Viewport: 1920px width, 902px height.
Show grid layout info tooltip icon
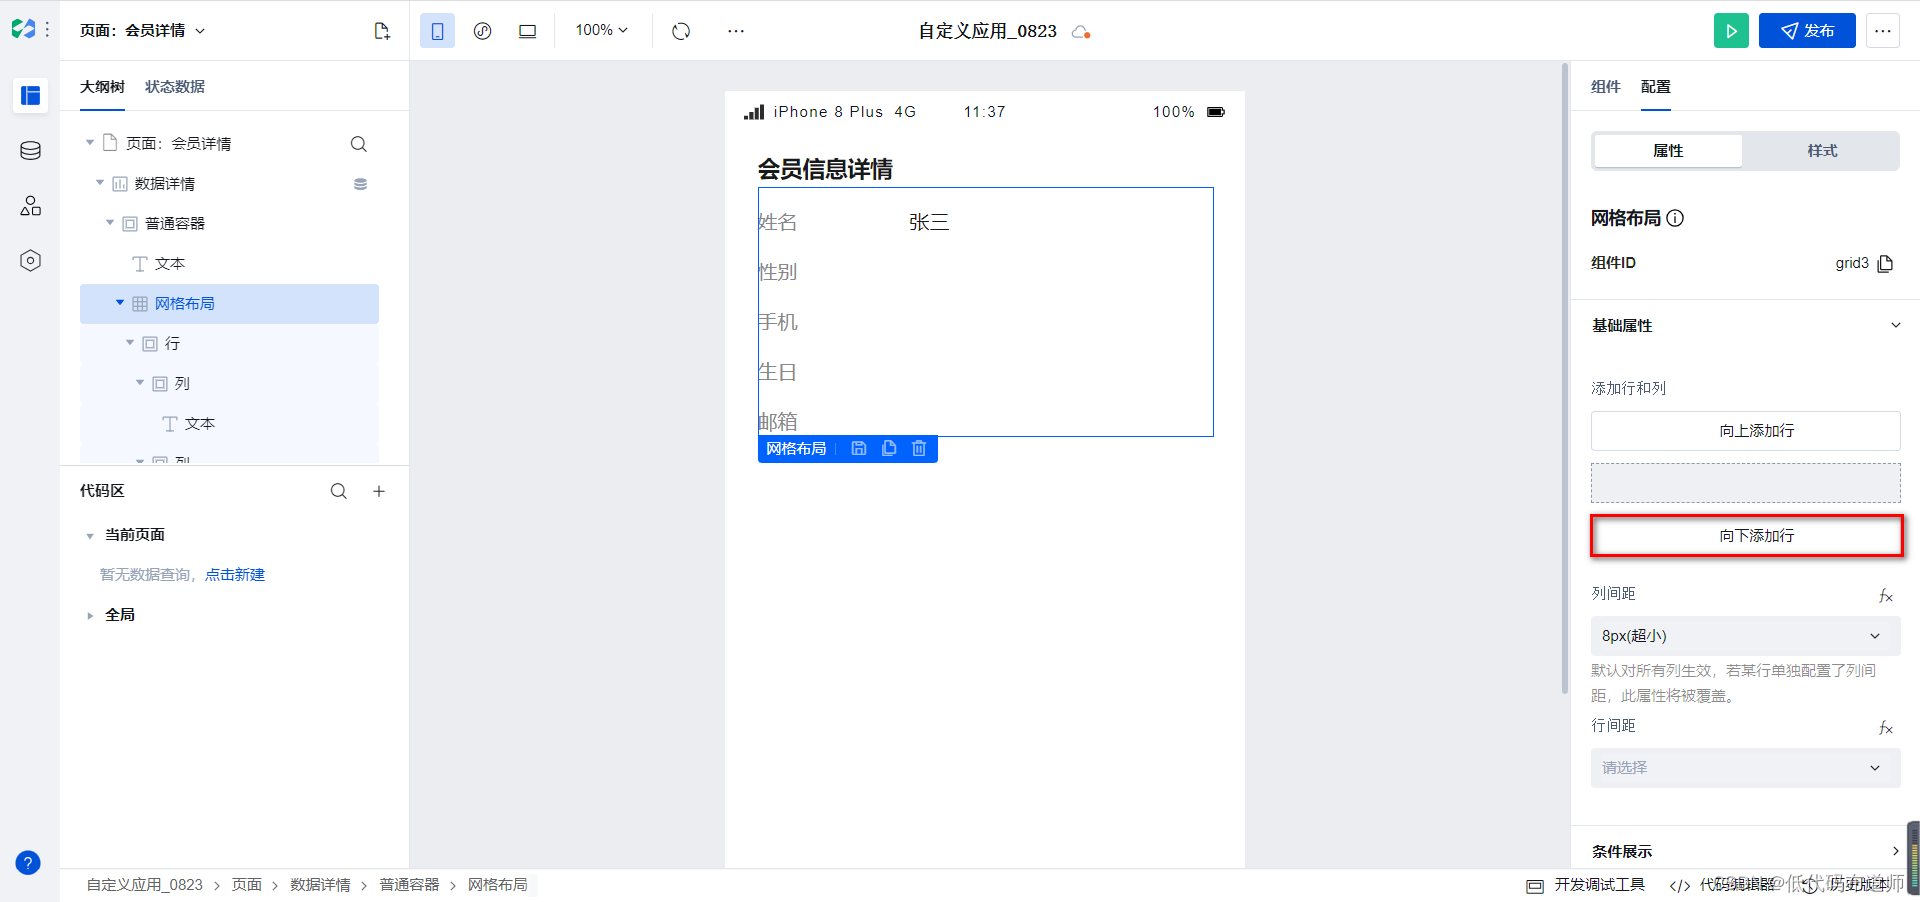point(1675,218)
